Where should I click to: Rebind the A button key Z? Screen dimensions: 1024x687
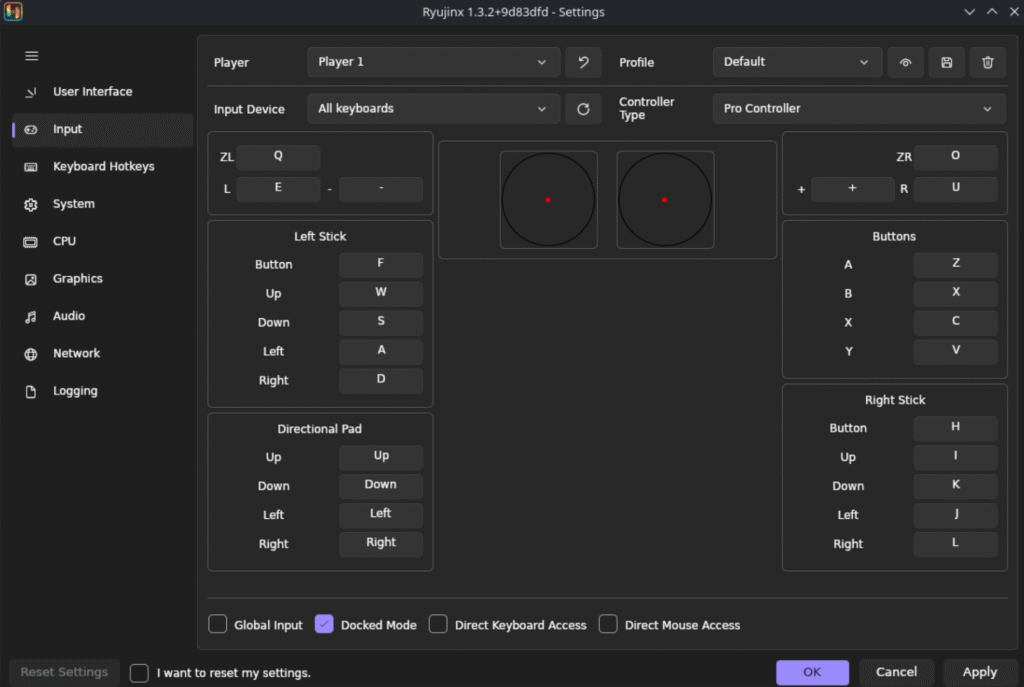coord(955,264)
